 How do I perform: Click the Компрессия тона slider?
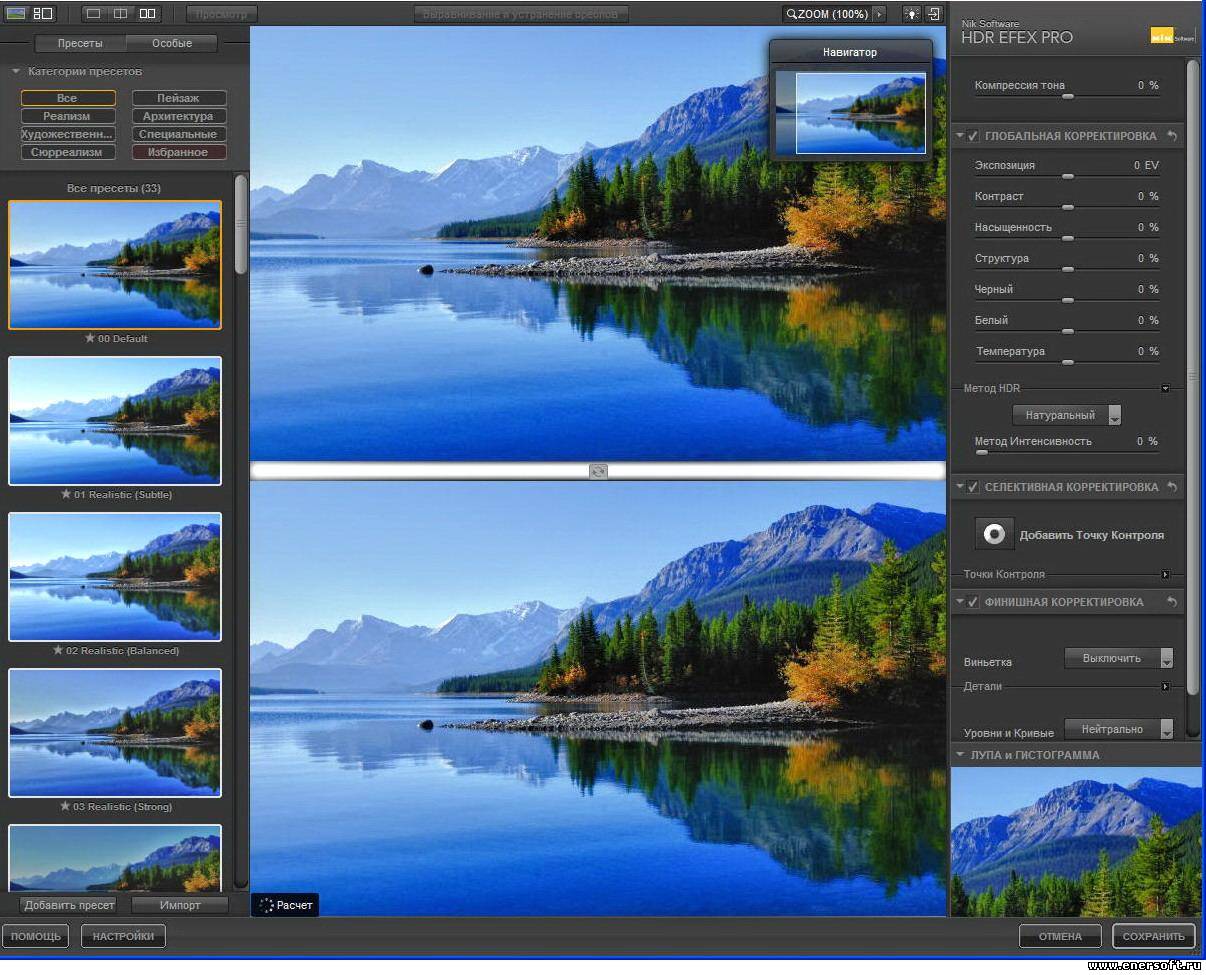[x=1067, y=96]
